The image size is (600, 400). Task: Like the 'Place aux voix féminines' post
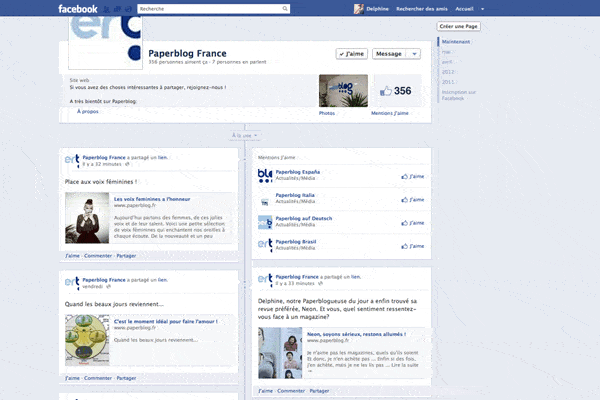point(72,256)
